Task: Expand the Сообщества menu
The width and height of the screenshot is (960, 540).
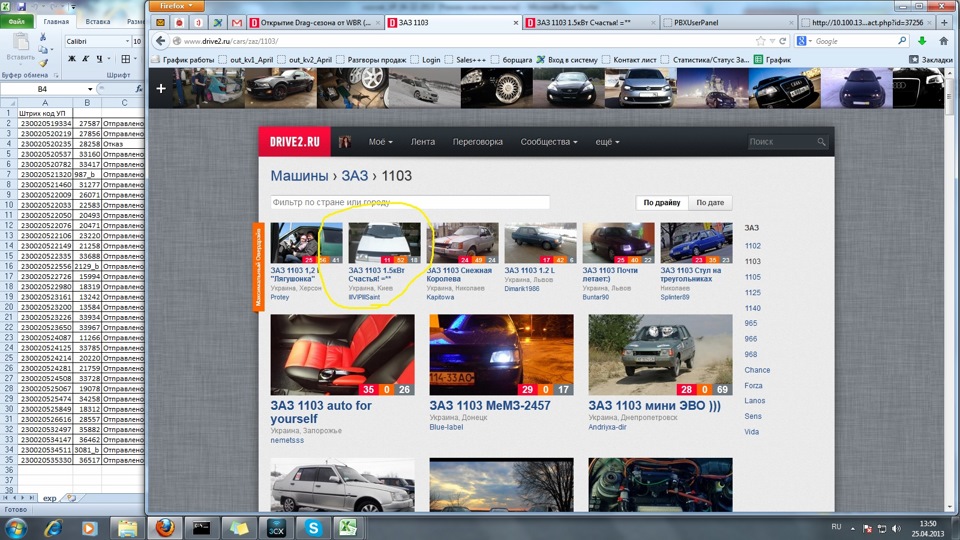Action: point(549,141)
